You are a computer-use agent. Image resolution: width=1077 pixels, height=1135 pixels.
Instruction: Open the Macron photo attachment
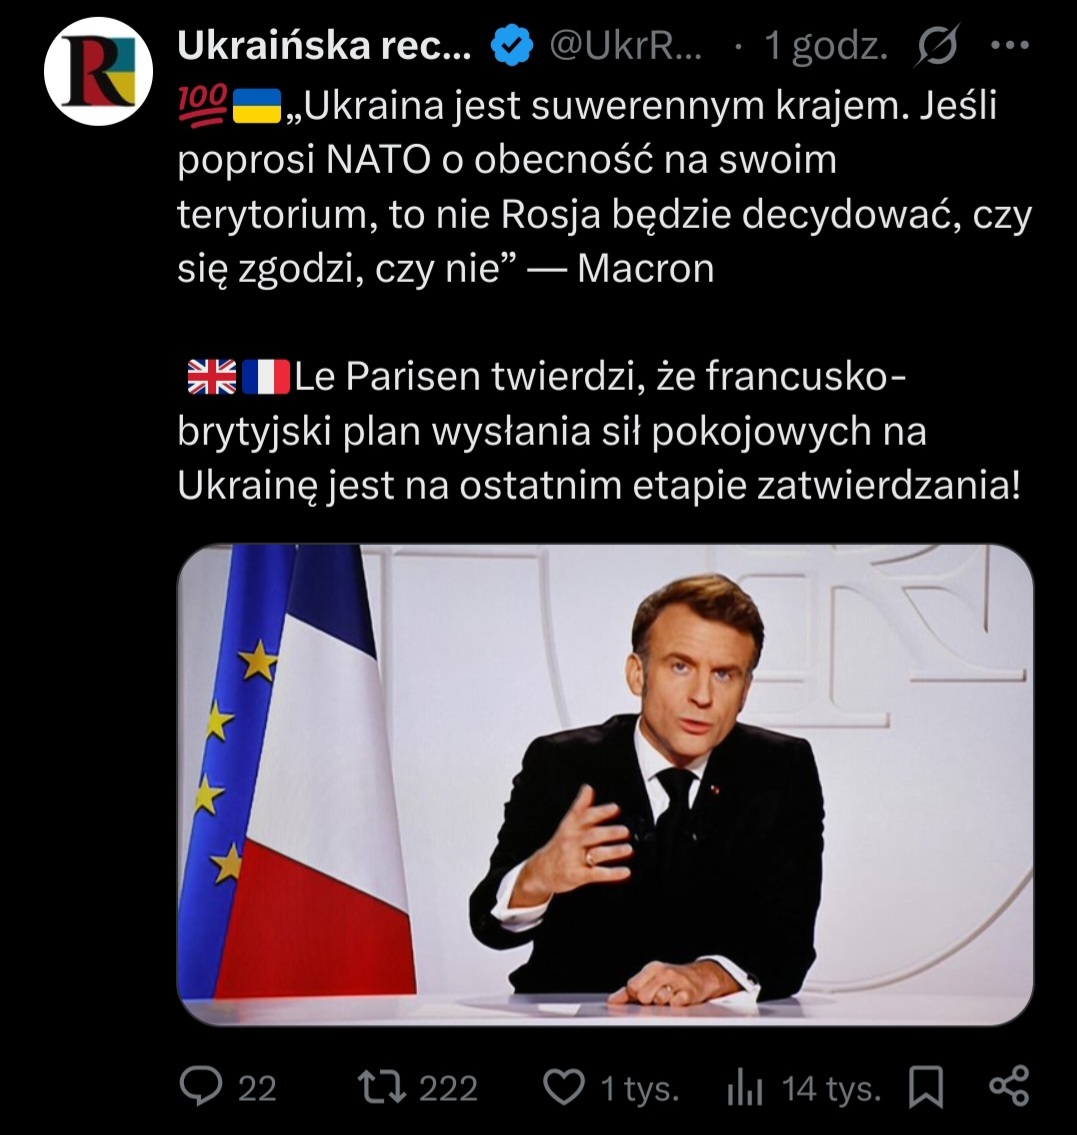tap(605, 784)
